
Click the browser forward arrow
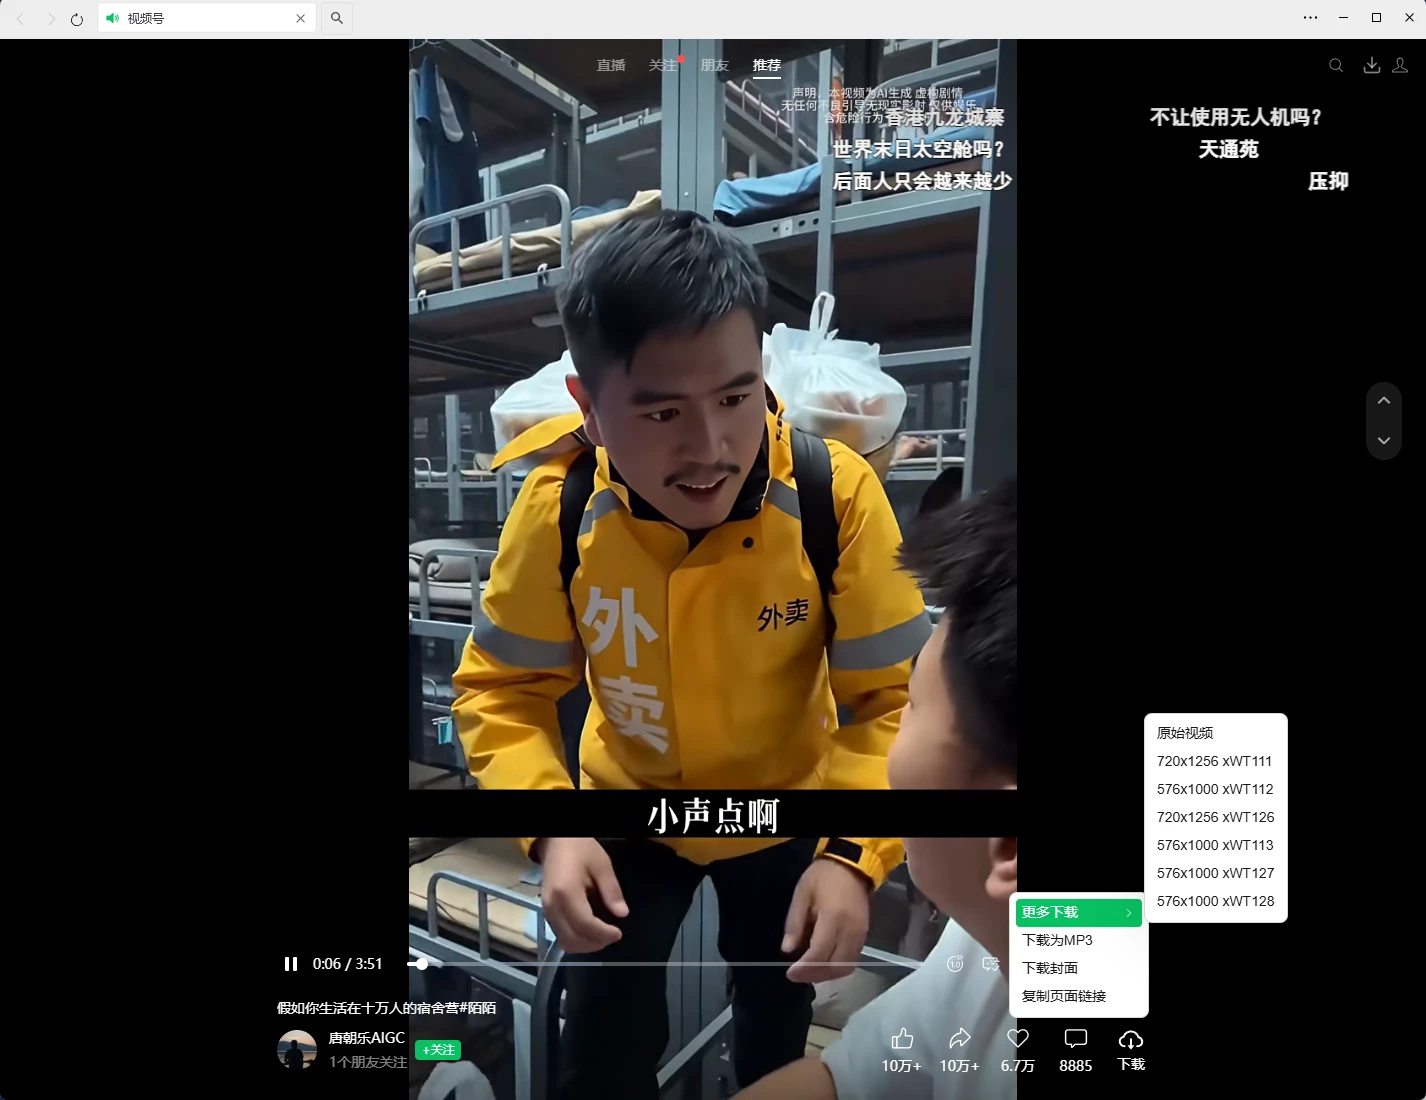50,18
